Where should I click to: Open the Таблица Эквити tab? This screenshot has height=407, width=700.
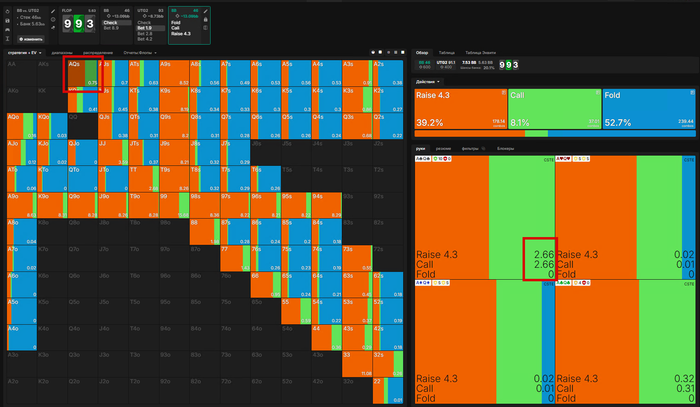pyautogui.click(x=480, y=53)
